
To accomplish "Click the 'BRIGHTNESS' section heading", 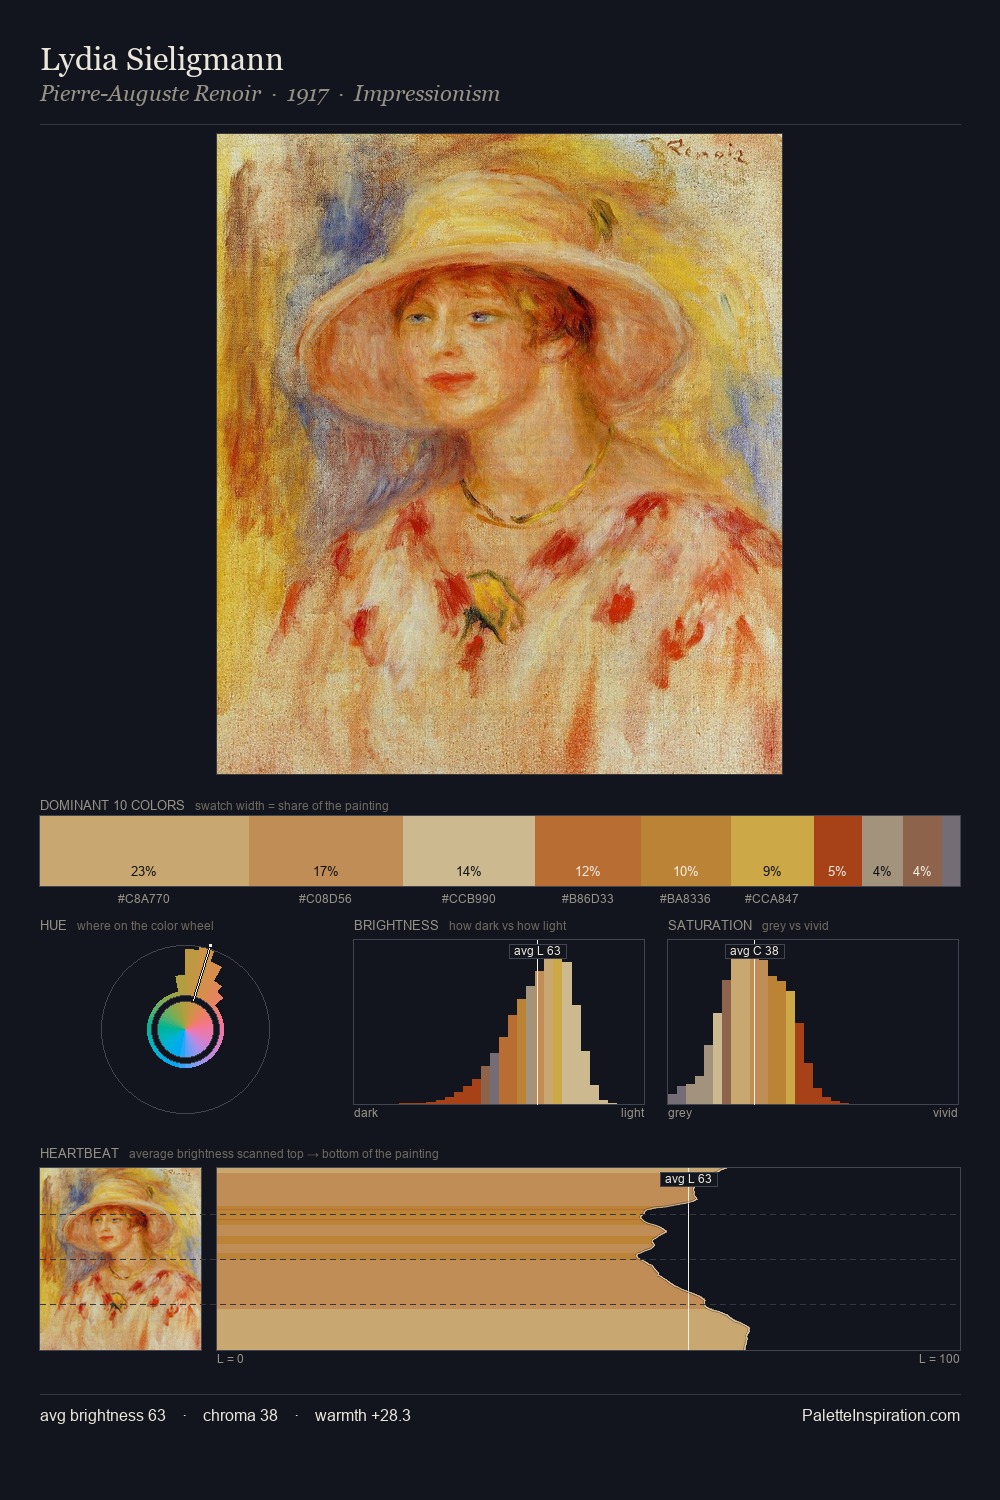I will coord(396,925).
